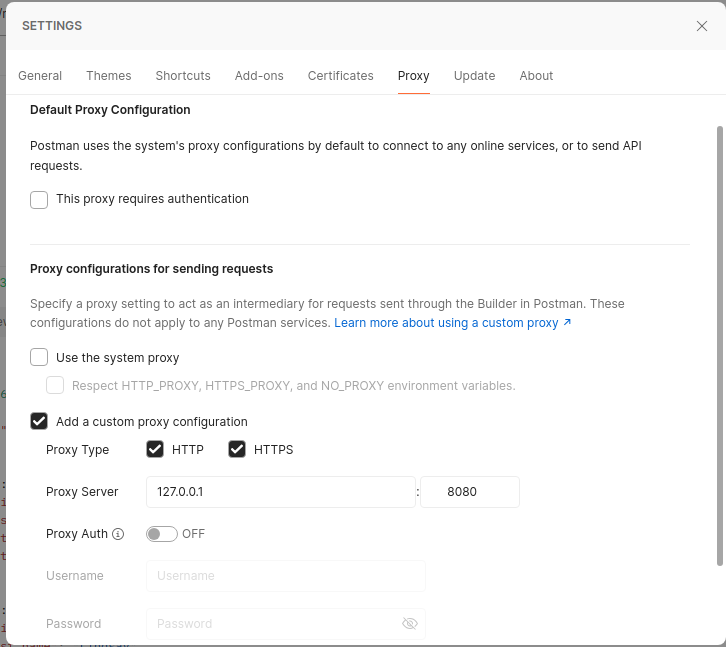The image size is (726, 647).
Task: Open the General settings tab
Action: point(40,76)
